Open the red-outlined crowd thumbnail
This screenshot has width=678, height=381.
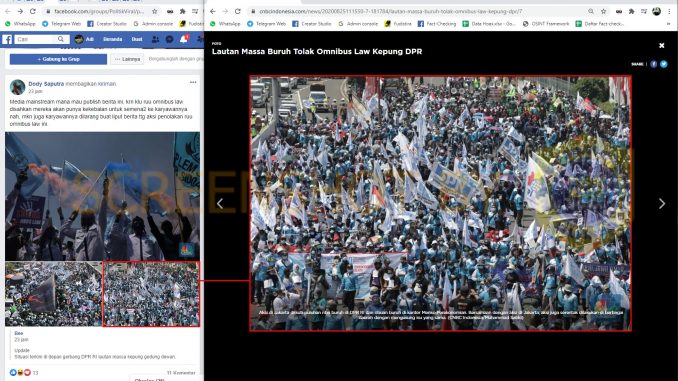pos(151,294)
